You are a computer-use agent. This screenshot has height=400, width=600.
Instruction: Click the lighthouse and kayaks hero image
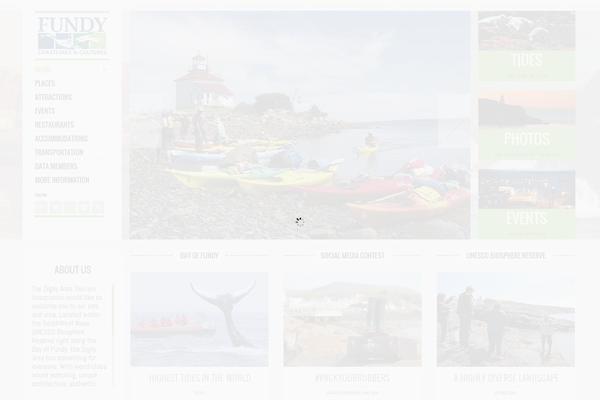(300, 125)
